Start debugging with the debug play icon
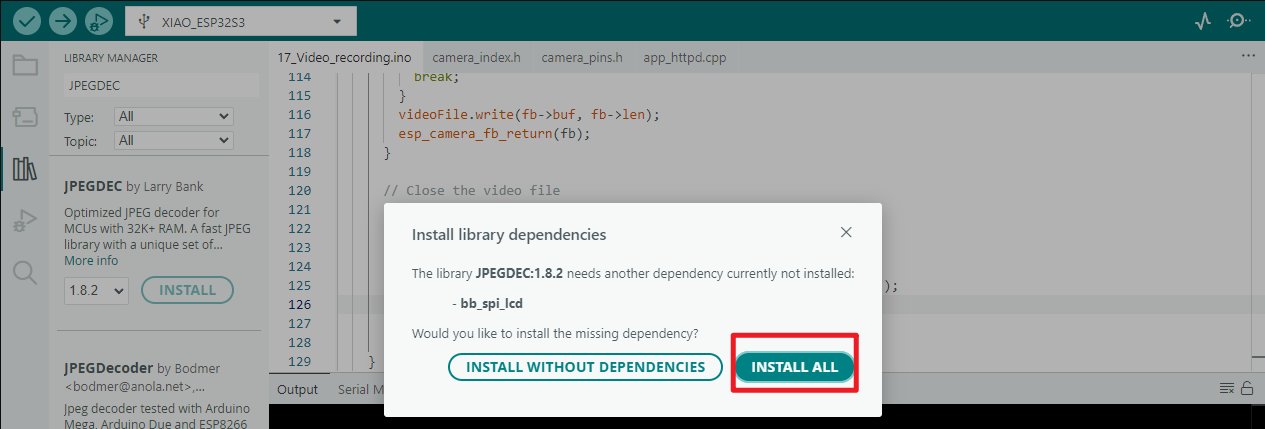This screenshot has width=1265, height=429. pos(99,21)
